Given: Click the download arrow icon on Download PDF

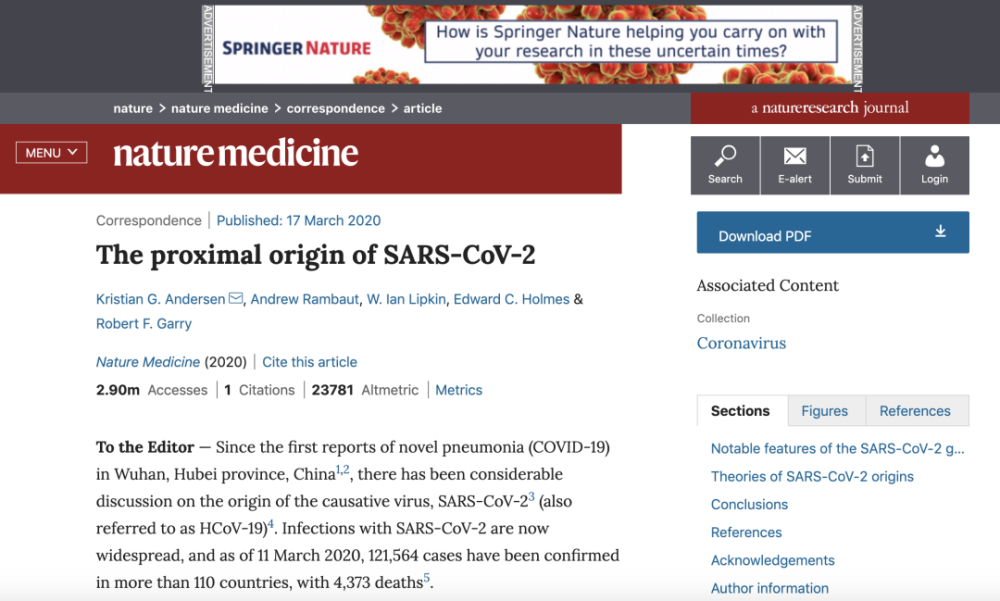Looking at the screenshot, I should pyautogui.click(x=940, y=231).
